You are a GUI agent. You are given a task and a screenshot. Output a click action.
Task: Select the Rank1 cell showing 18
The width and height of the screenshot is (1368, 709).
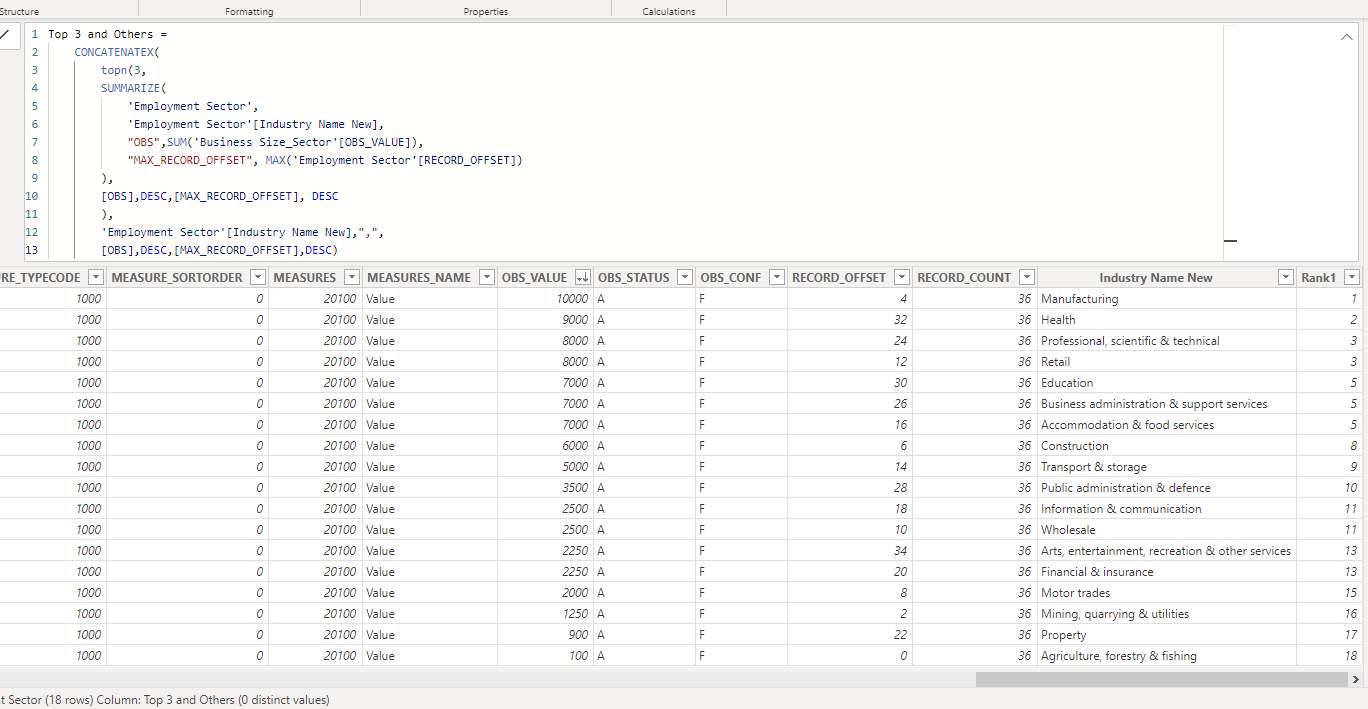pyautogui.click(x=1329, y=656)
